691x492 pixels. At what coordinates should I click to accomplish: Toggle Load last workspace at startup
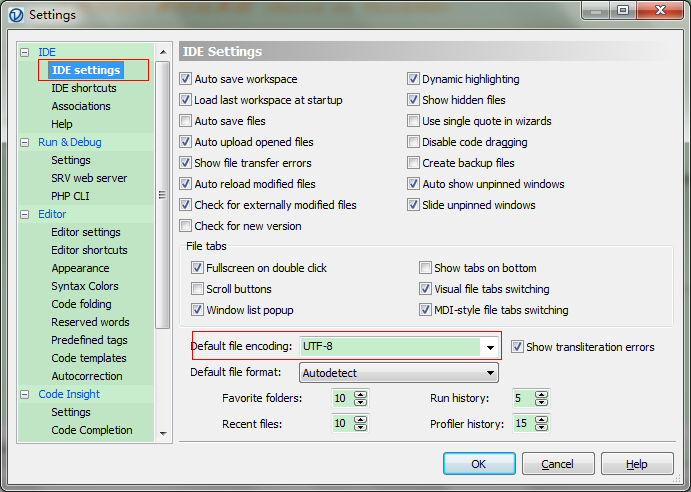coord(186,100)
